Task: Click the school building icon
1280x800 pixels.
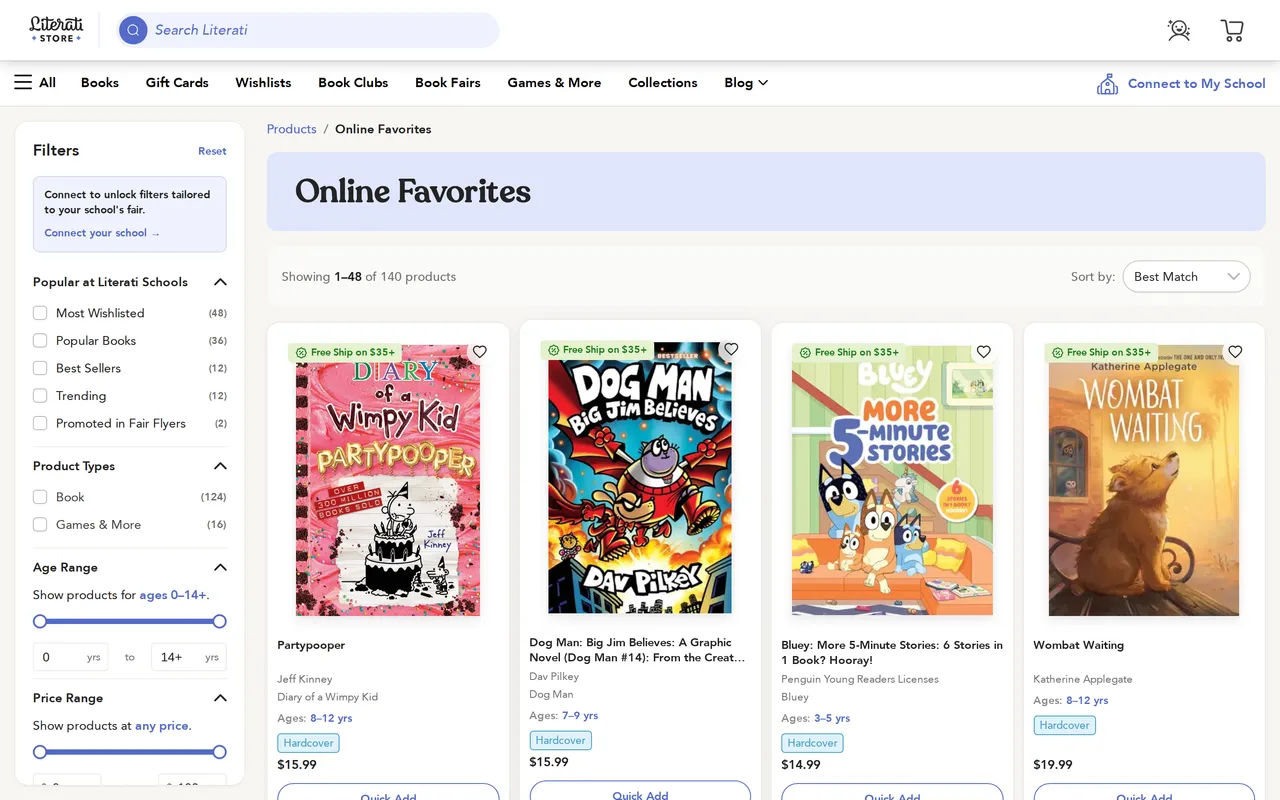Action: pos(1107,84)
